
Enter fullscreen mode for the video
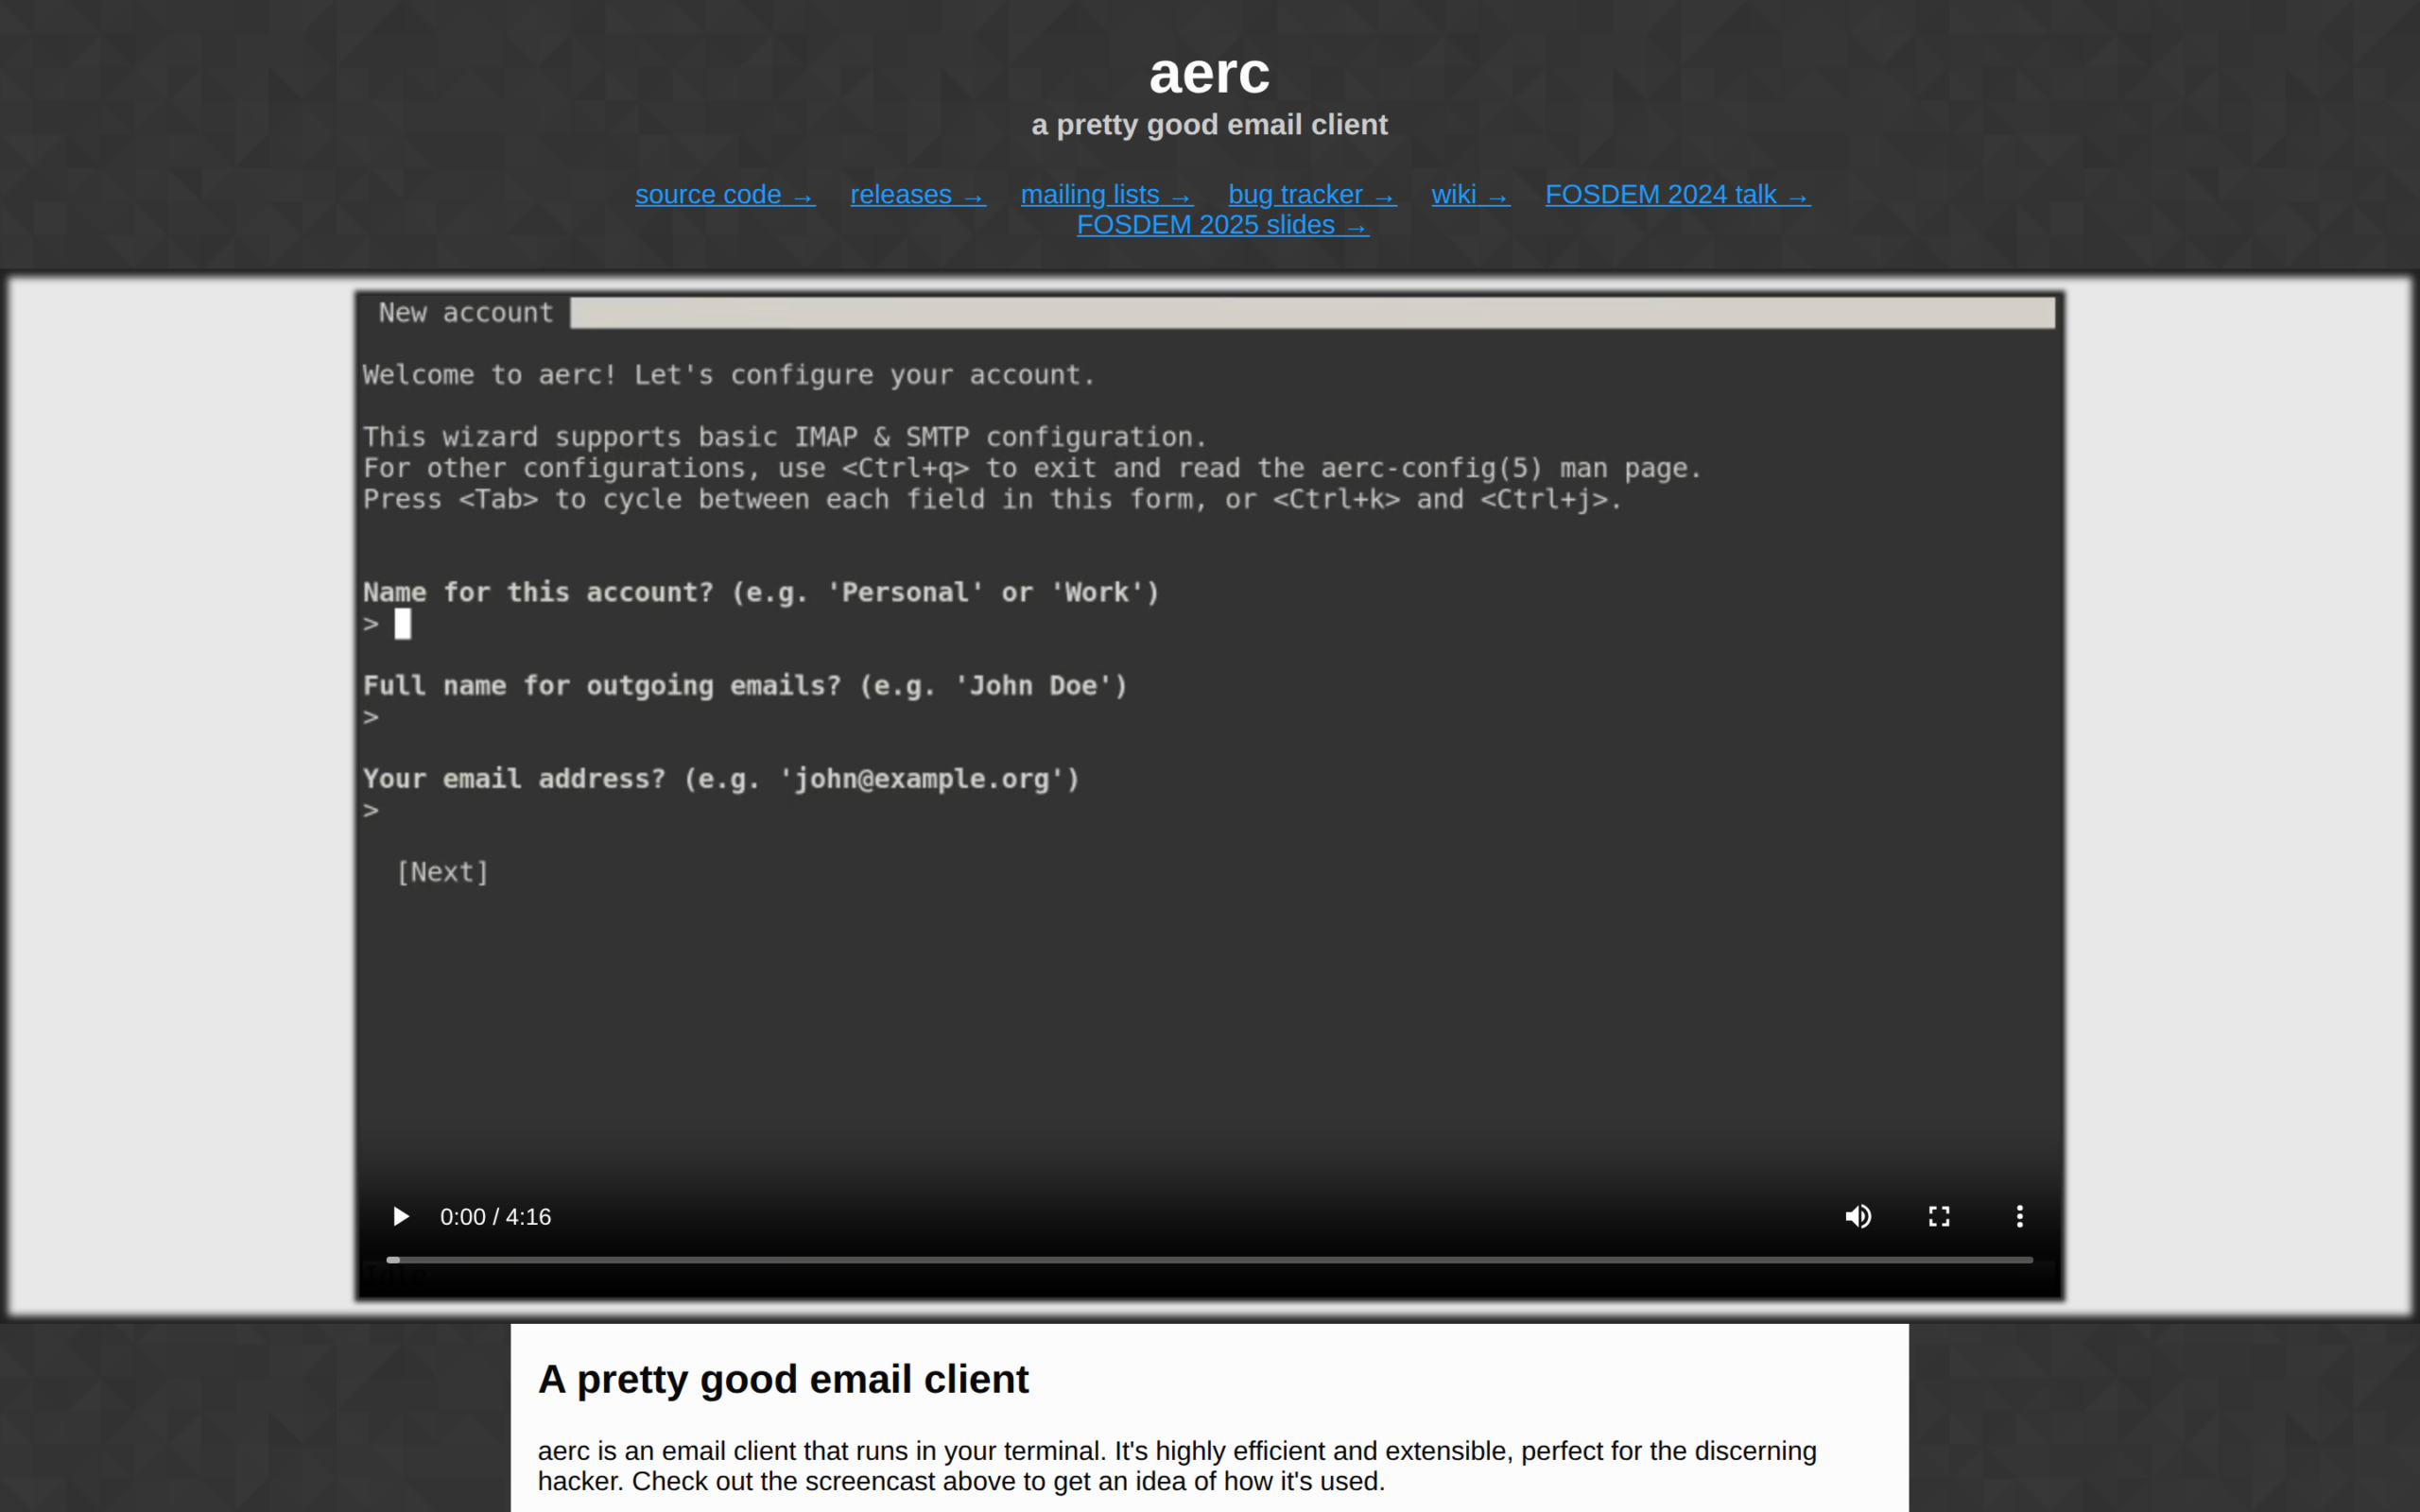(1939, 1216)
